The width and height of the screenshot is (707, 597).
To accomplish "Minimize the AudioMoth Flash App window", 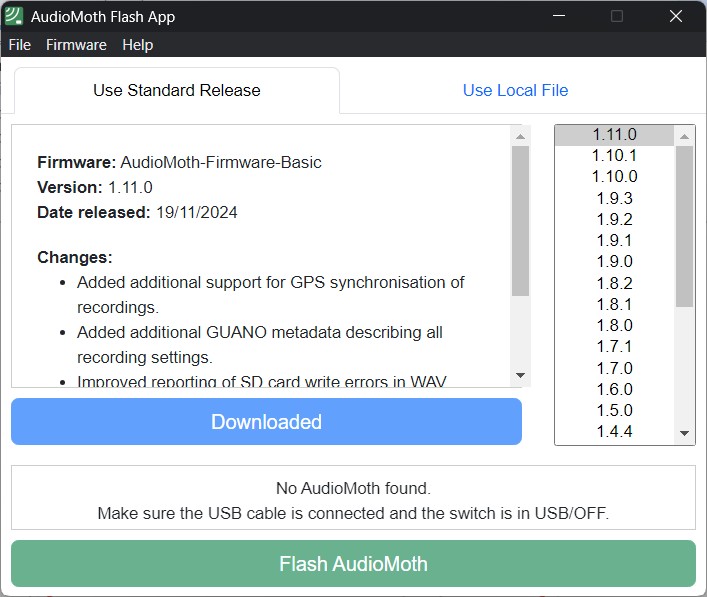I will click(559, 16).
